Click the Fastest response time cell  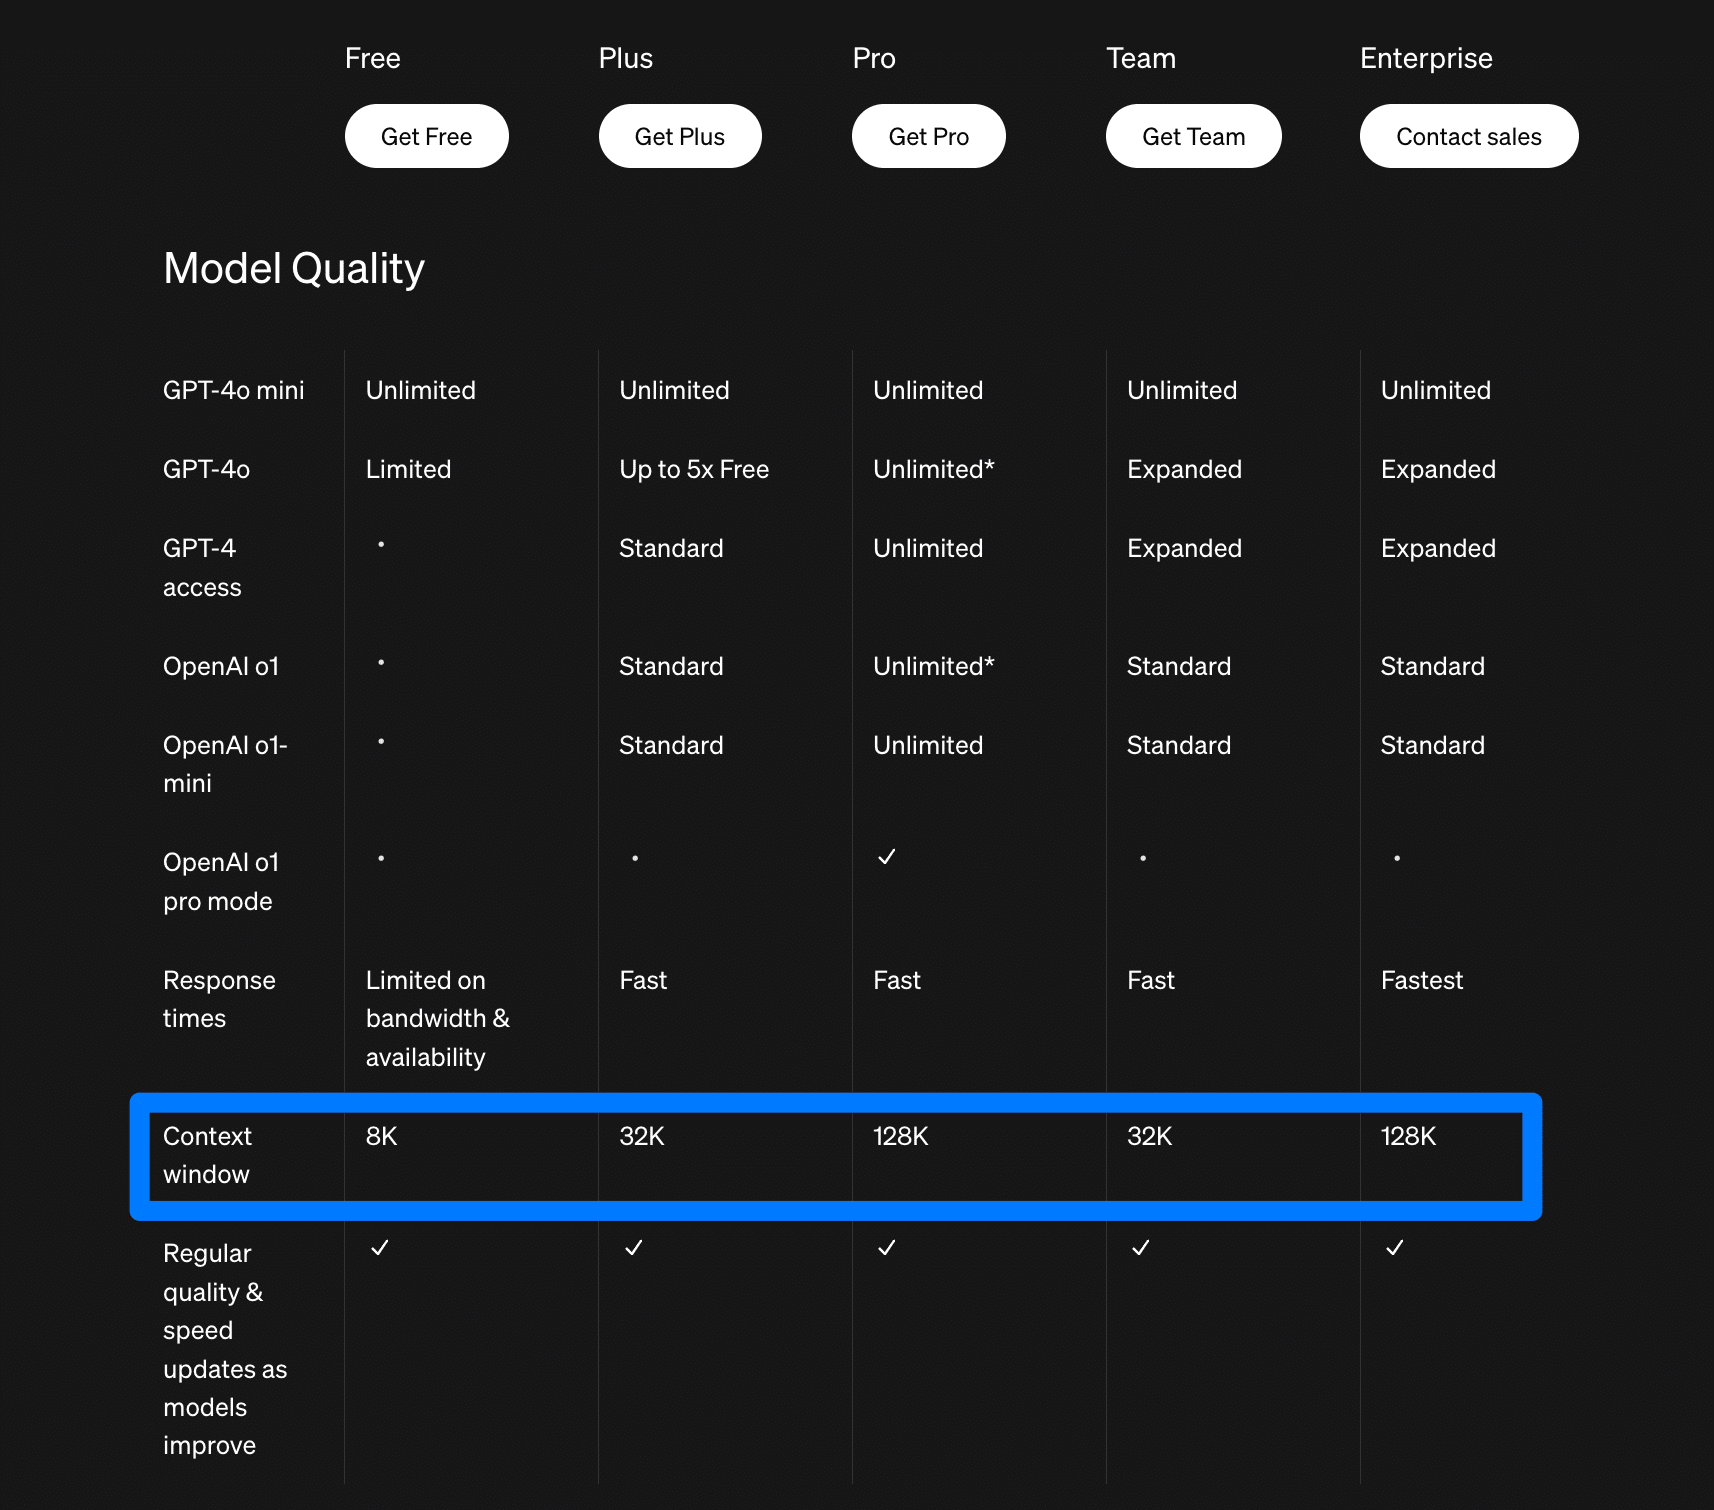[x=1421, y=980]
